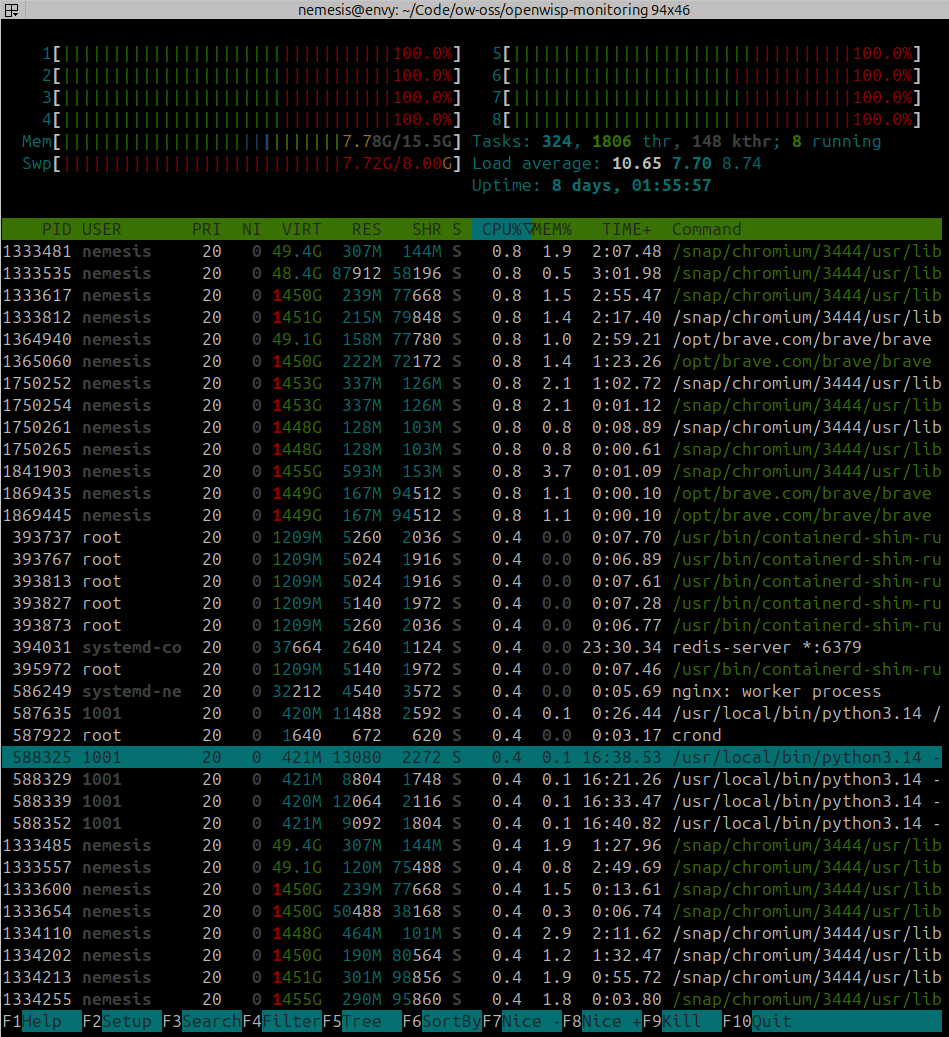Viewport: 949px width, 1037px height.
Task: Click the CPU 1 usage meter
Action: (251, 54)
